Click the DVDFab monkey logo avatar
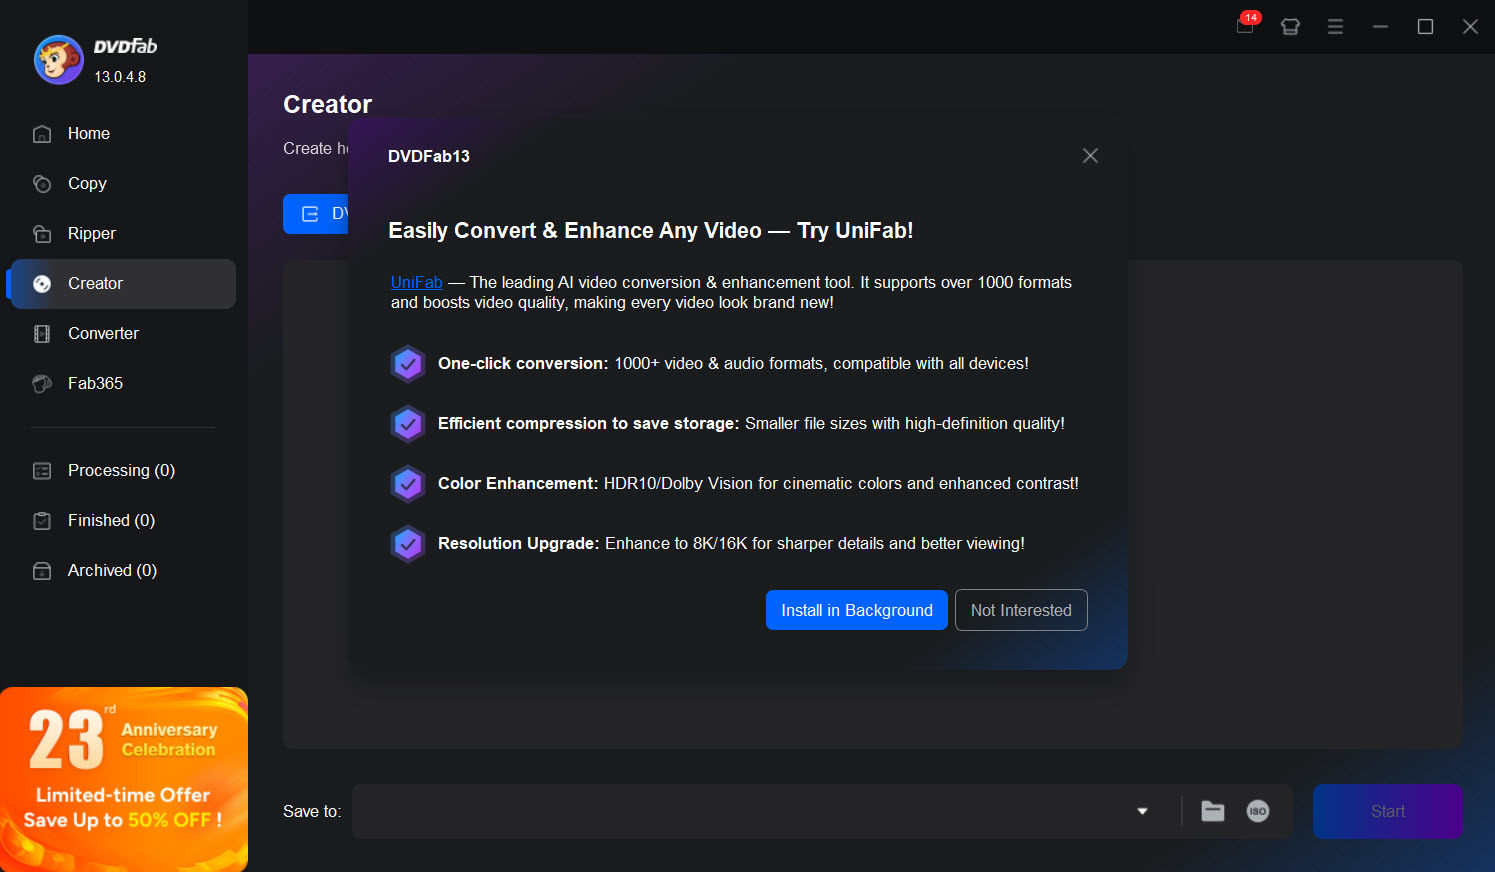This screenshot has height=872, width=1495. tap(58, 60)
